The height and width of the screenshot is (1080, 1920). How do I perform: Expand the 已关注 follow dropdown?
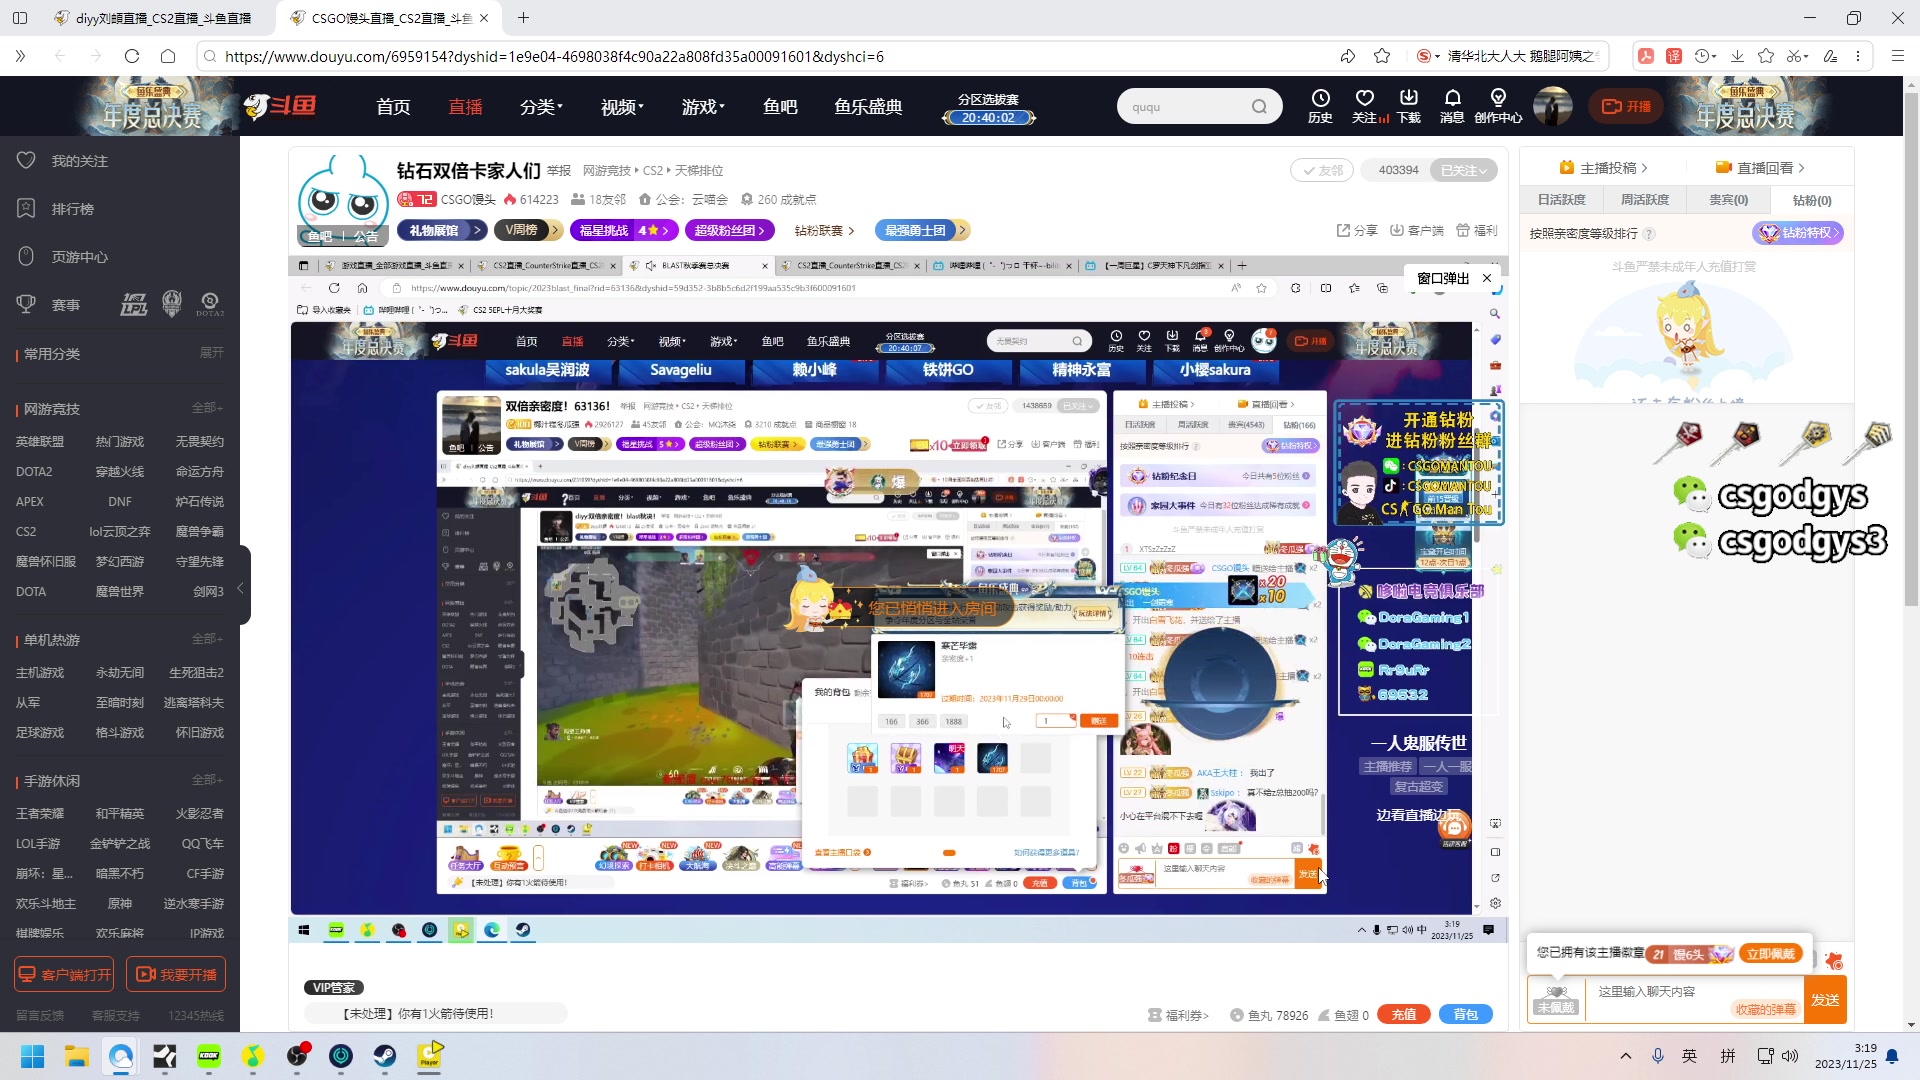1463,170
